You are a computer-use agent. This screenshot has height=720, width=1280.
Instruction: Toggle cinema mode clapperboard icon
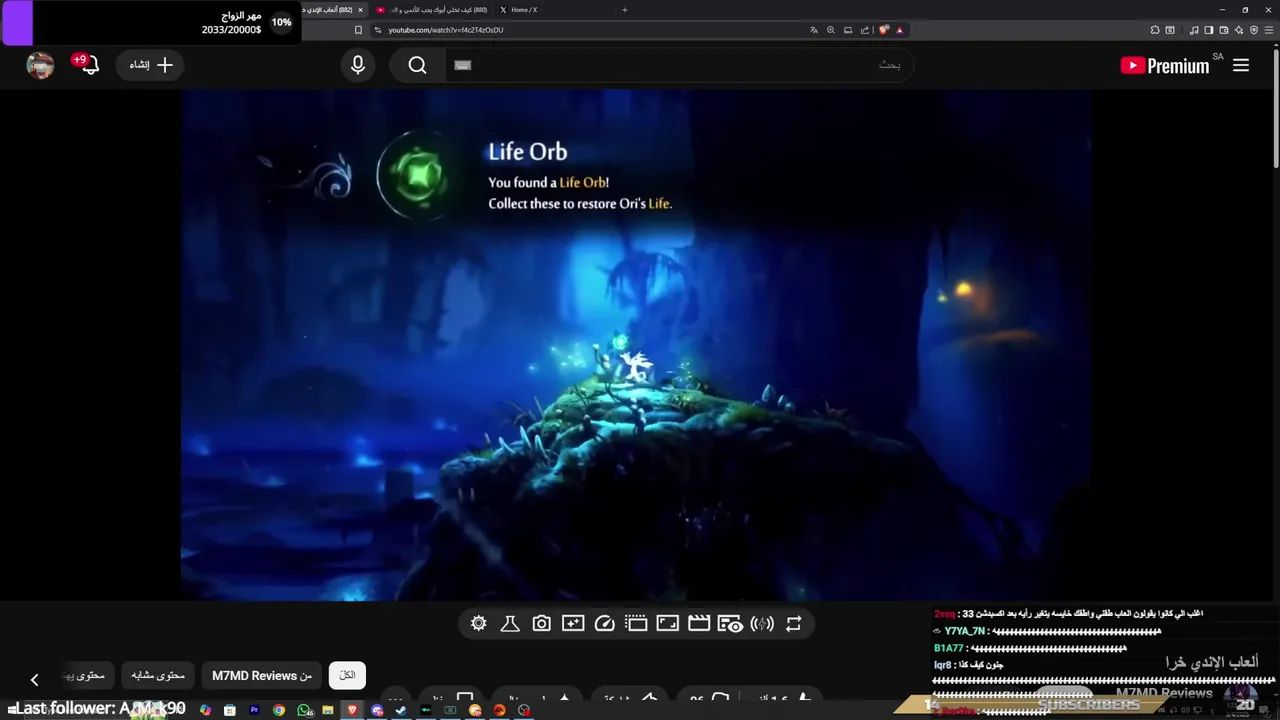tap(699, 624)
